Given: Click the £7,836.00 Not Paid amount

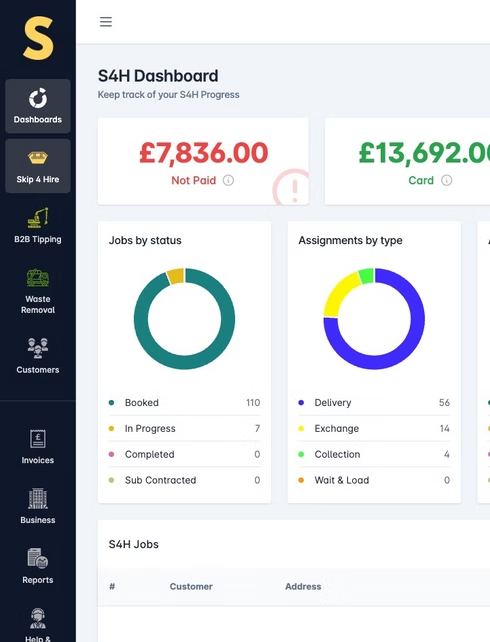Looking at the screenshot, I should click(x=203, y=153).
